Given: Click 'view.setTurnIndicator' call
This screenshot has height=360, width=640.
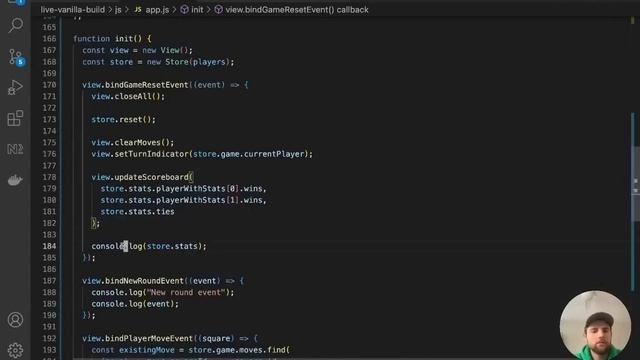Looking at the screenshot, I should click(140, 154).
